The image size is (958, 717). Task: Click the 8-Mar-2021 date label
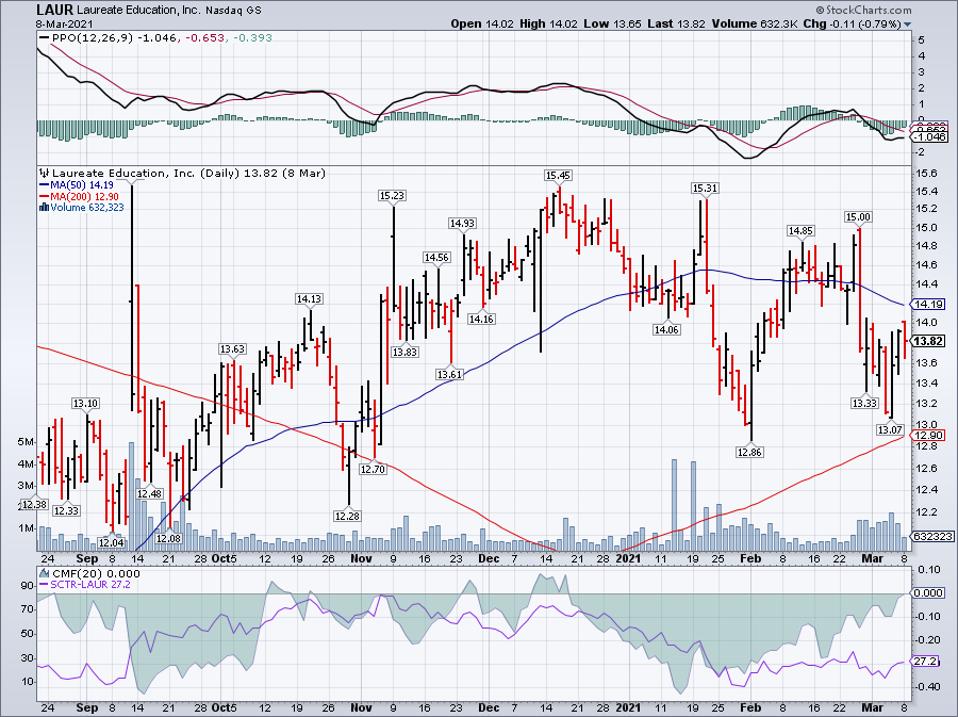click(64, 24)
